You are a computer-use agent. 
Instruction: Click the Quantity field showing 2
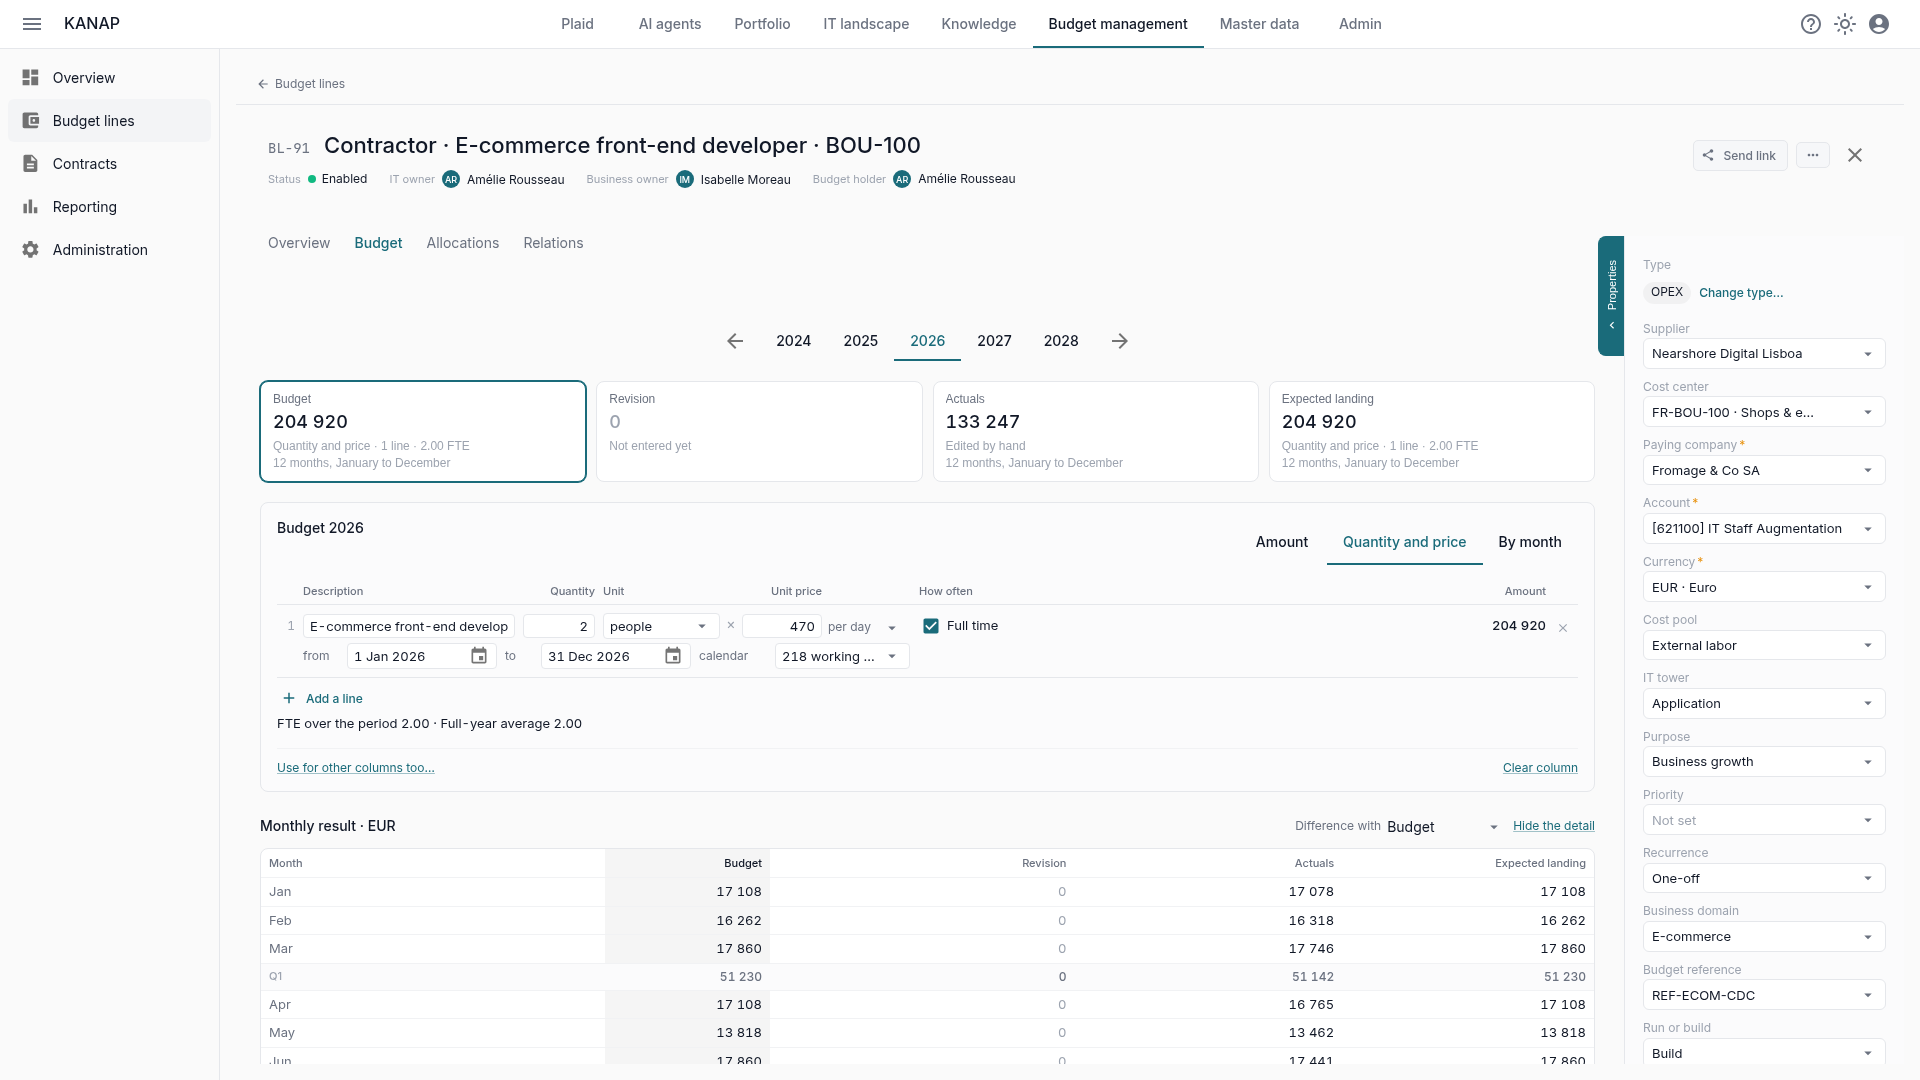pos(559,626)
